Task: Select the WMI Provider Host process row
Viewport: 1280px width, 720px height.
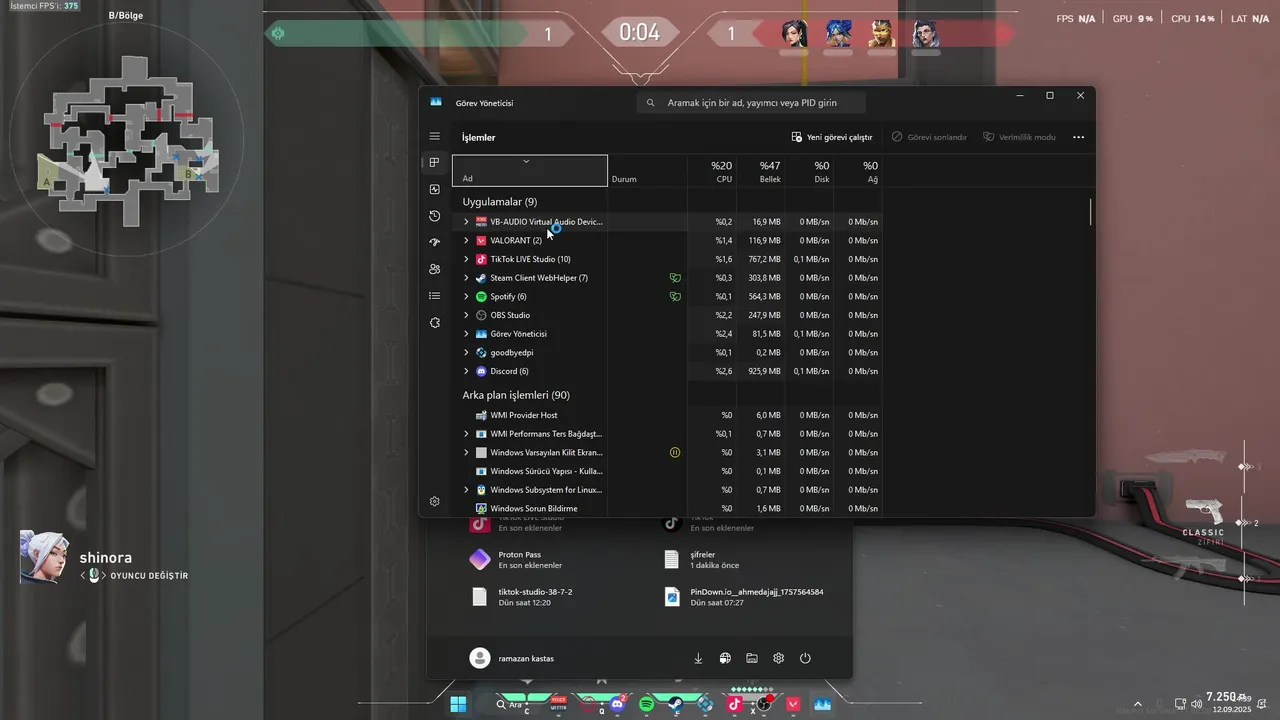Action: [x=667, y=415]
